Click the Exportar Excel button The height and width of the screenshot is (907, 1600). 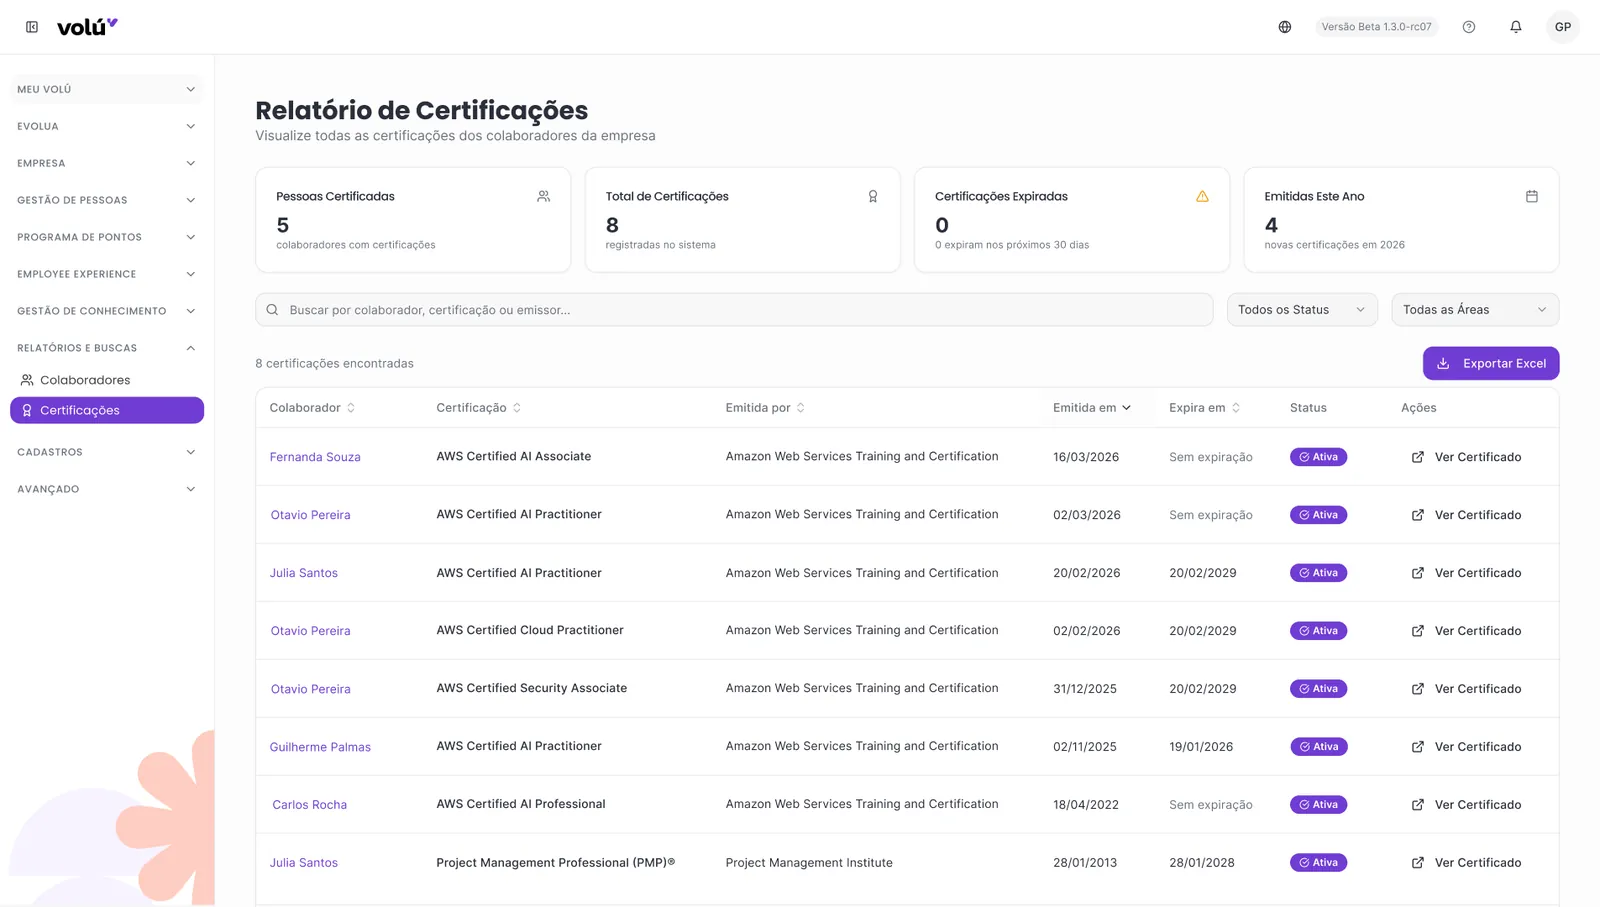click(x=1491, y=363)
